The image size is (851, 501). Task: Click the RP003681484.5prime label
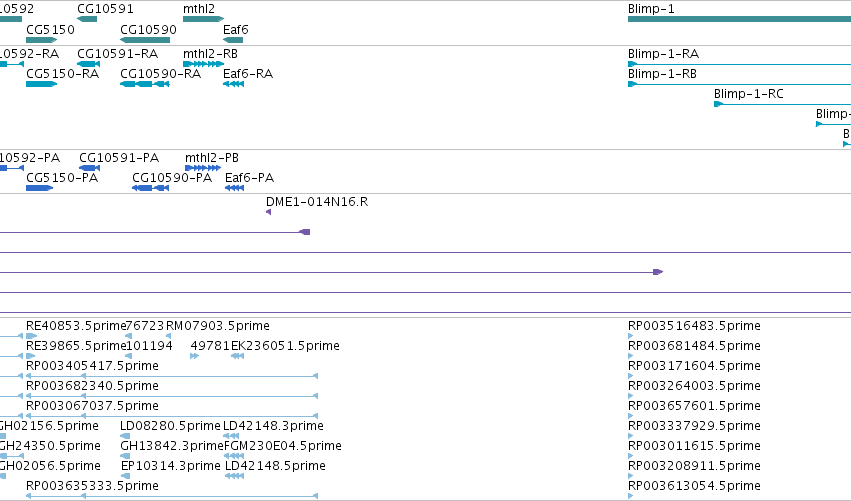(694, 346)
